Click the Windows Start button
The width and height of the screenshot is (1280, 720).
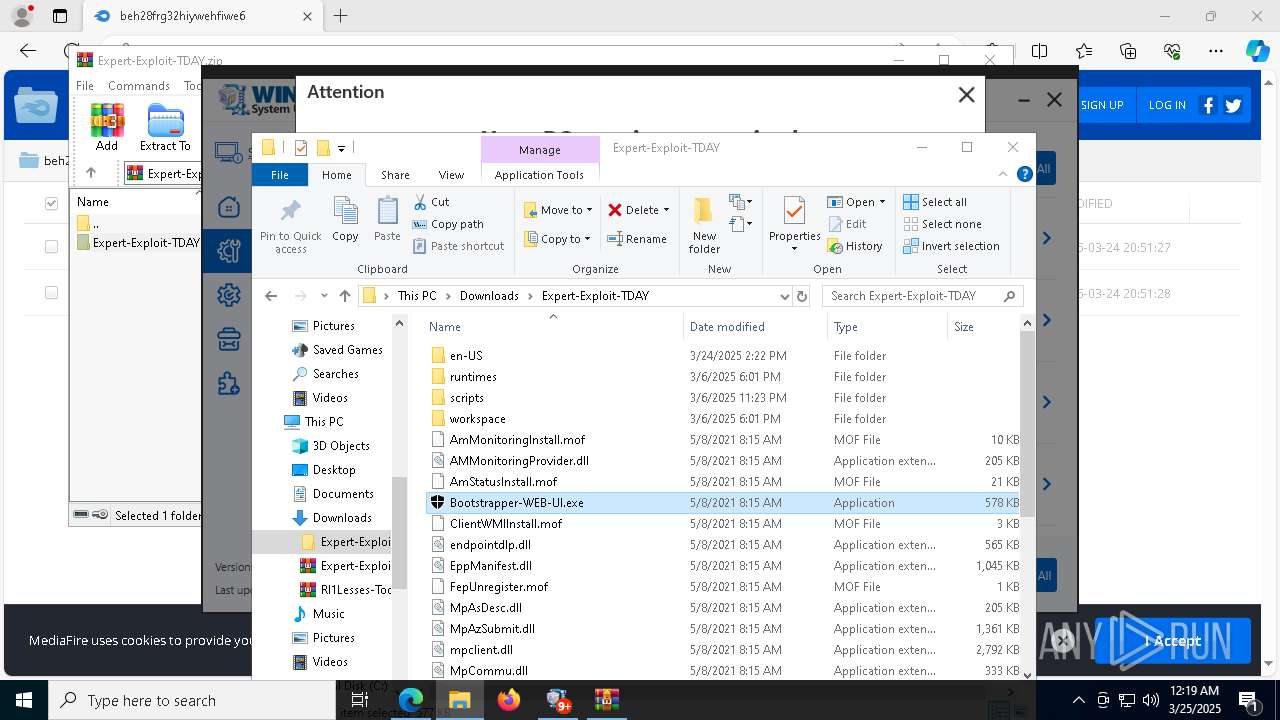tap(24, 700)
